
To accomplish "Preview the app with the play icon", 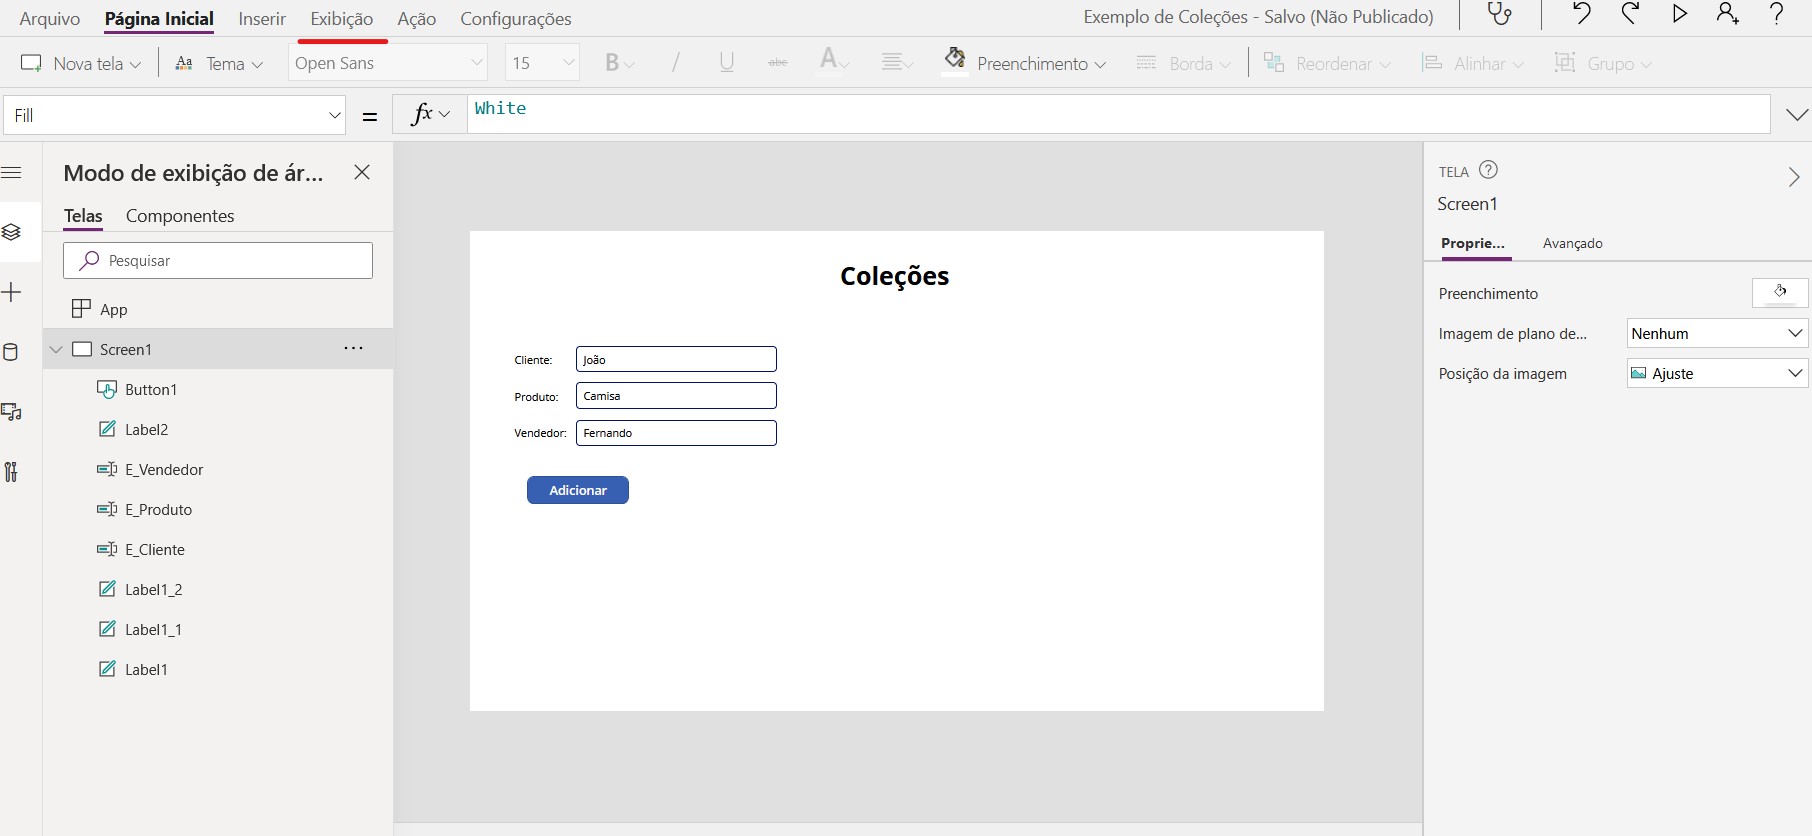I will 1680,14.
